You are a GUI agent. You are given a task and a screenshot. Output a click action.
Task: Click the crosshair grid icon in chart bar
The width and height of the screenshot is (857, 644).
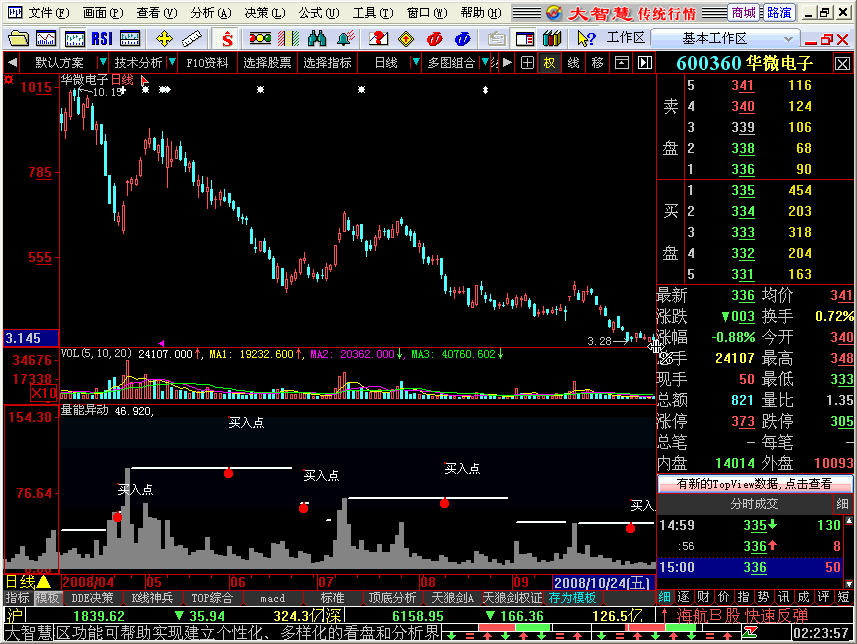(527, 63)
